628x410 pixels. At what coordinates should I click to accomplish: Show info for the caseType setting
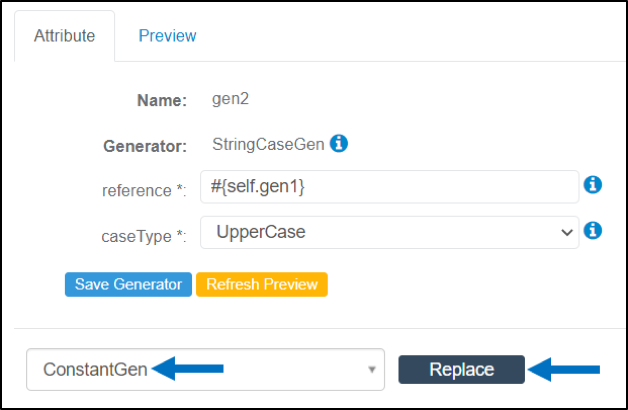coord(593,230)
